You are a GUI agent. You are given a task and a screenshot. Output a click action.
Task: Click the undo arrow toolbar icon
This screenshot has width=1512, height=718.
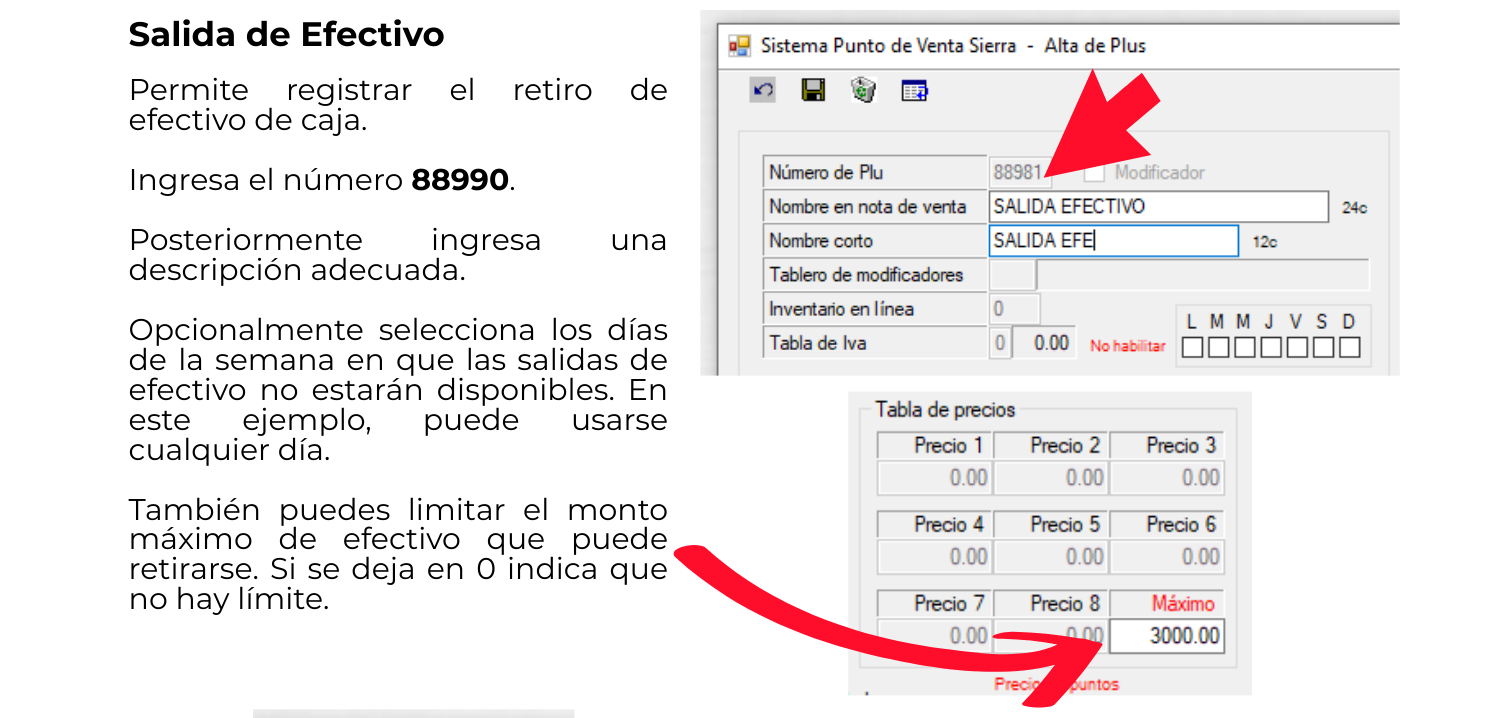click(764, 91)
